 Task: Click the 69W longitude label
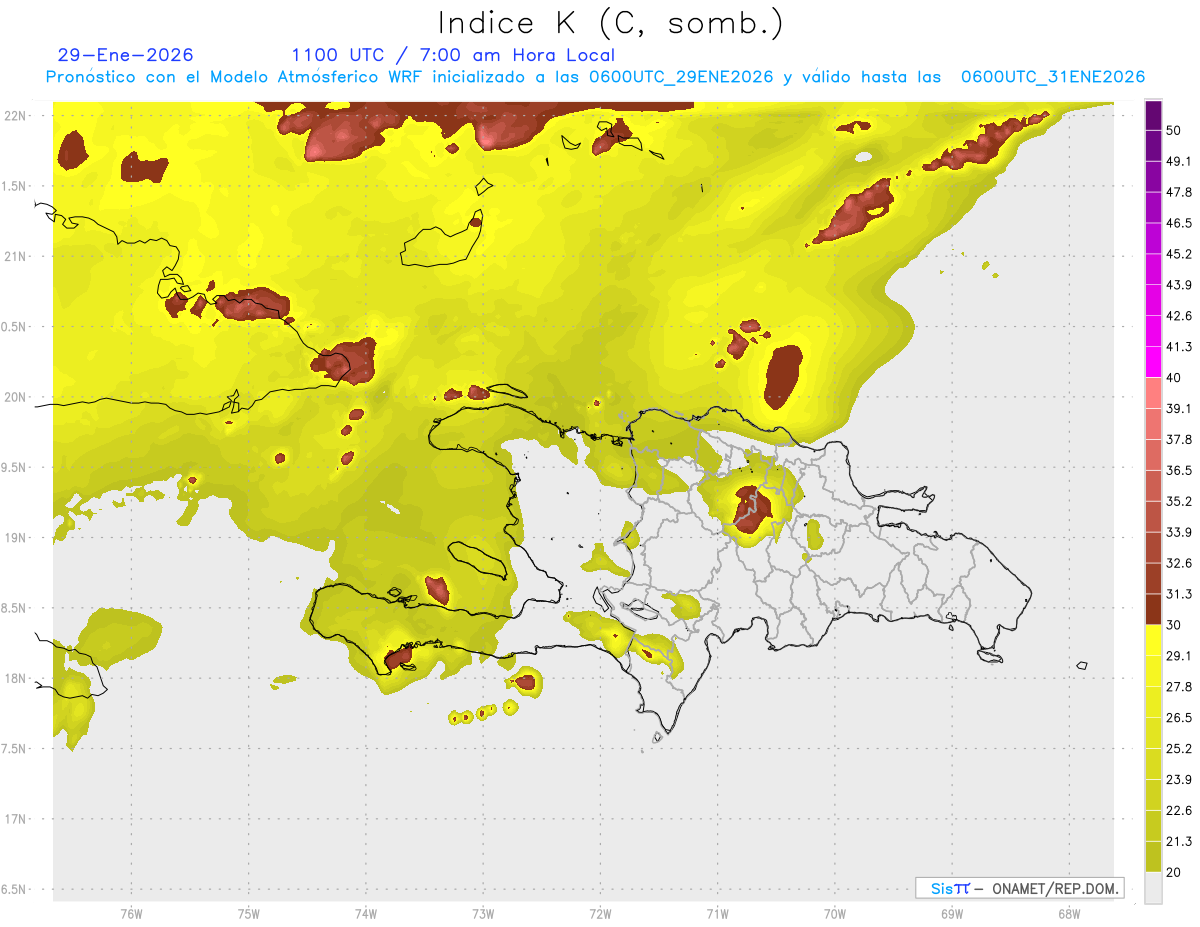(x=952, y=913)
